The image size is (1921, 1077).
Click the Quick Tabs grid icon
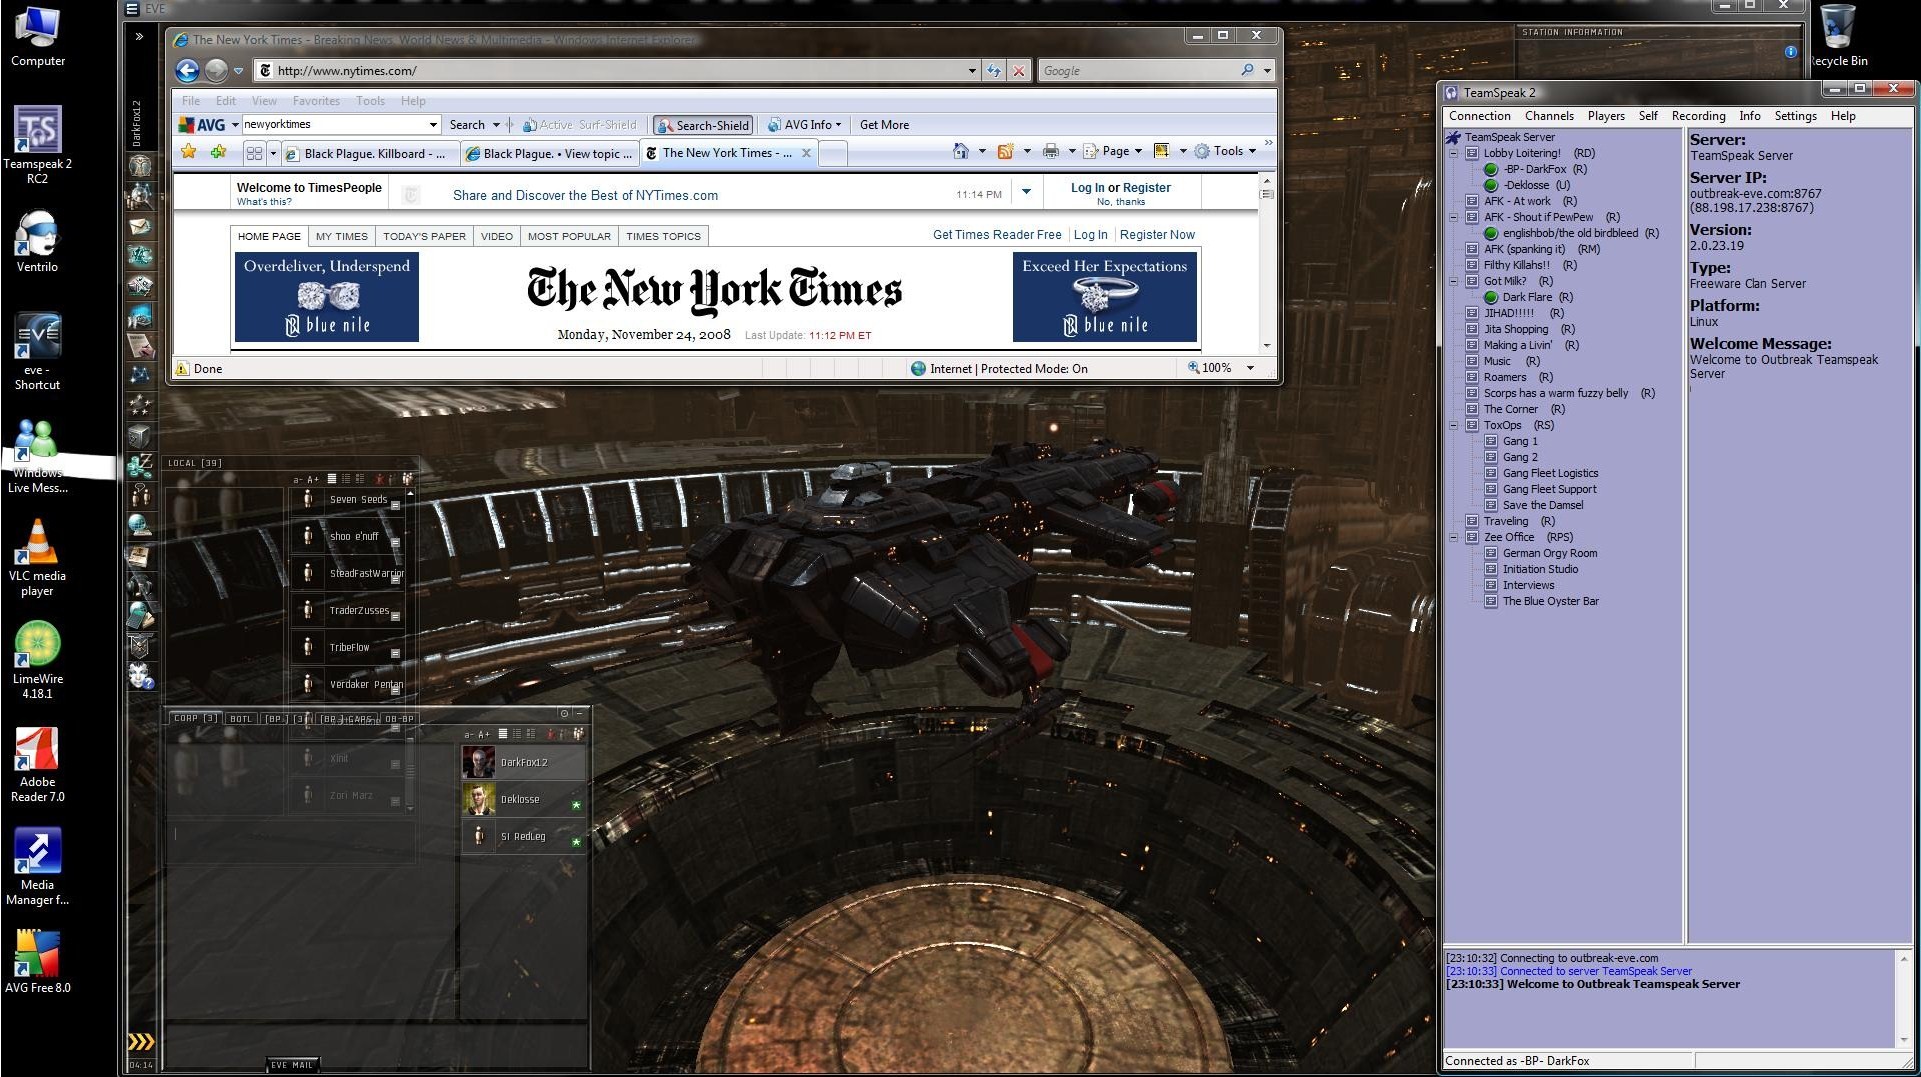coord(254,153)
